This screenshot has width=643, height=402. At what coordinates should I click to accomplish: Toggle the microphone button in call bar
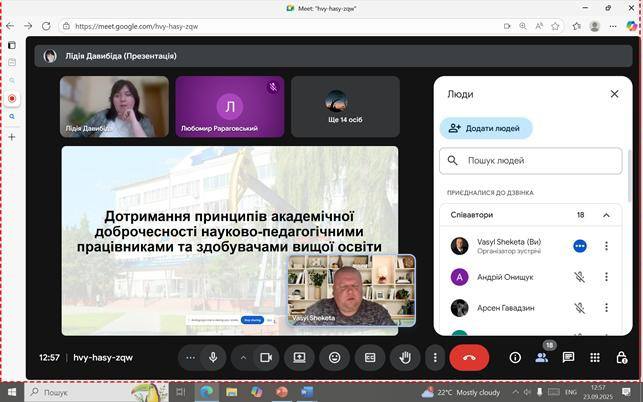pyautogui.click(x=213, y=357)
